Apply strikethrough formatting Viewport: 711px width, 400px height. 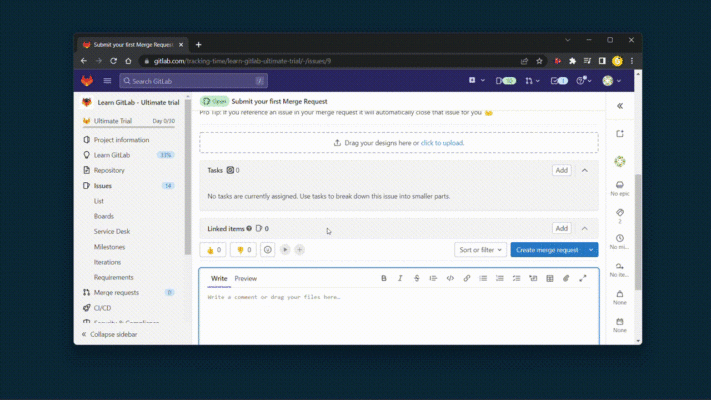coord(417,278)
